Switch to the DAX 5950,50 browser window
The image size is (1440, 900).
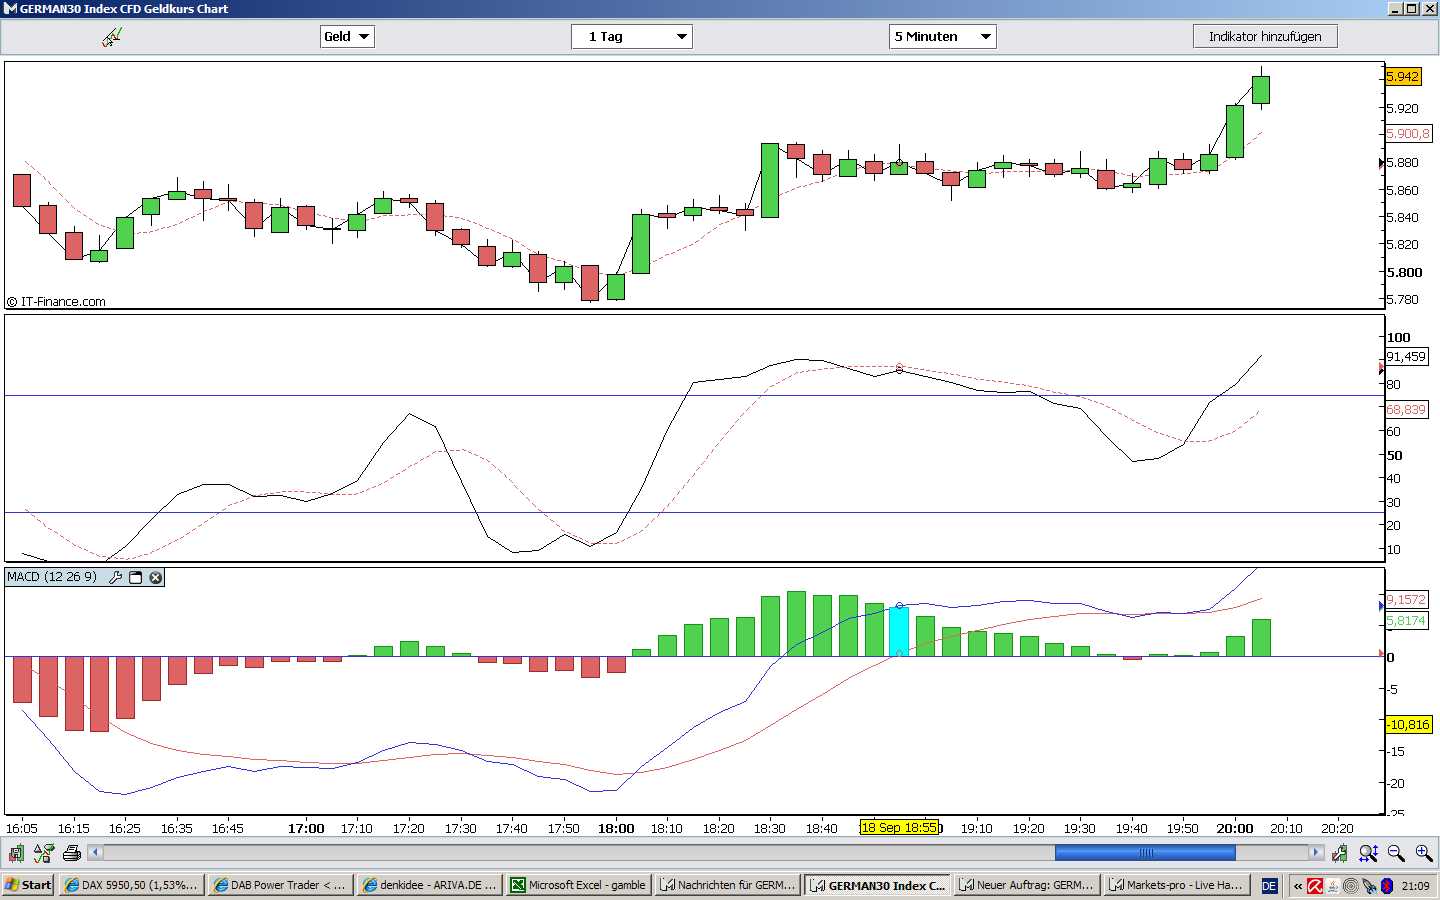point(132,885)
